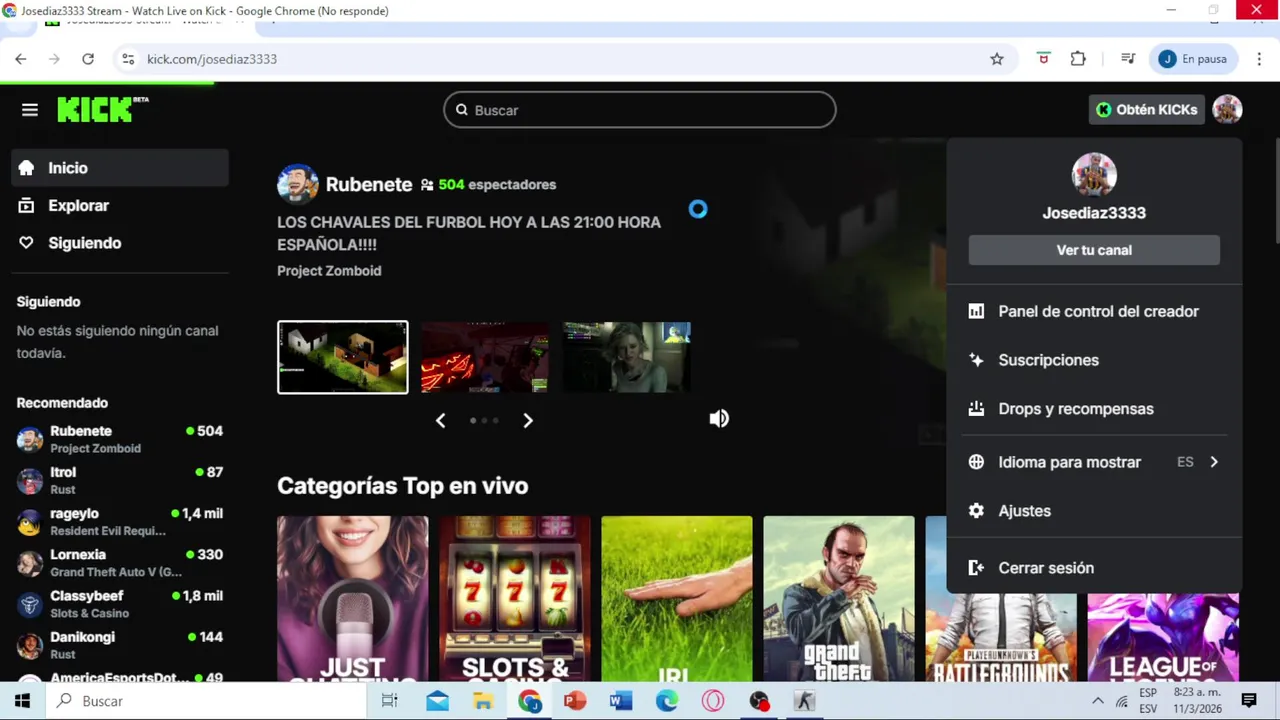Open Idioma para mostrar option
This screenshot has height=720, width=1280.
tap(1094, 462)
